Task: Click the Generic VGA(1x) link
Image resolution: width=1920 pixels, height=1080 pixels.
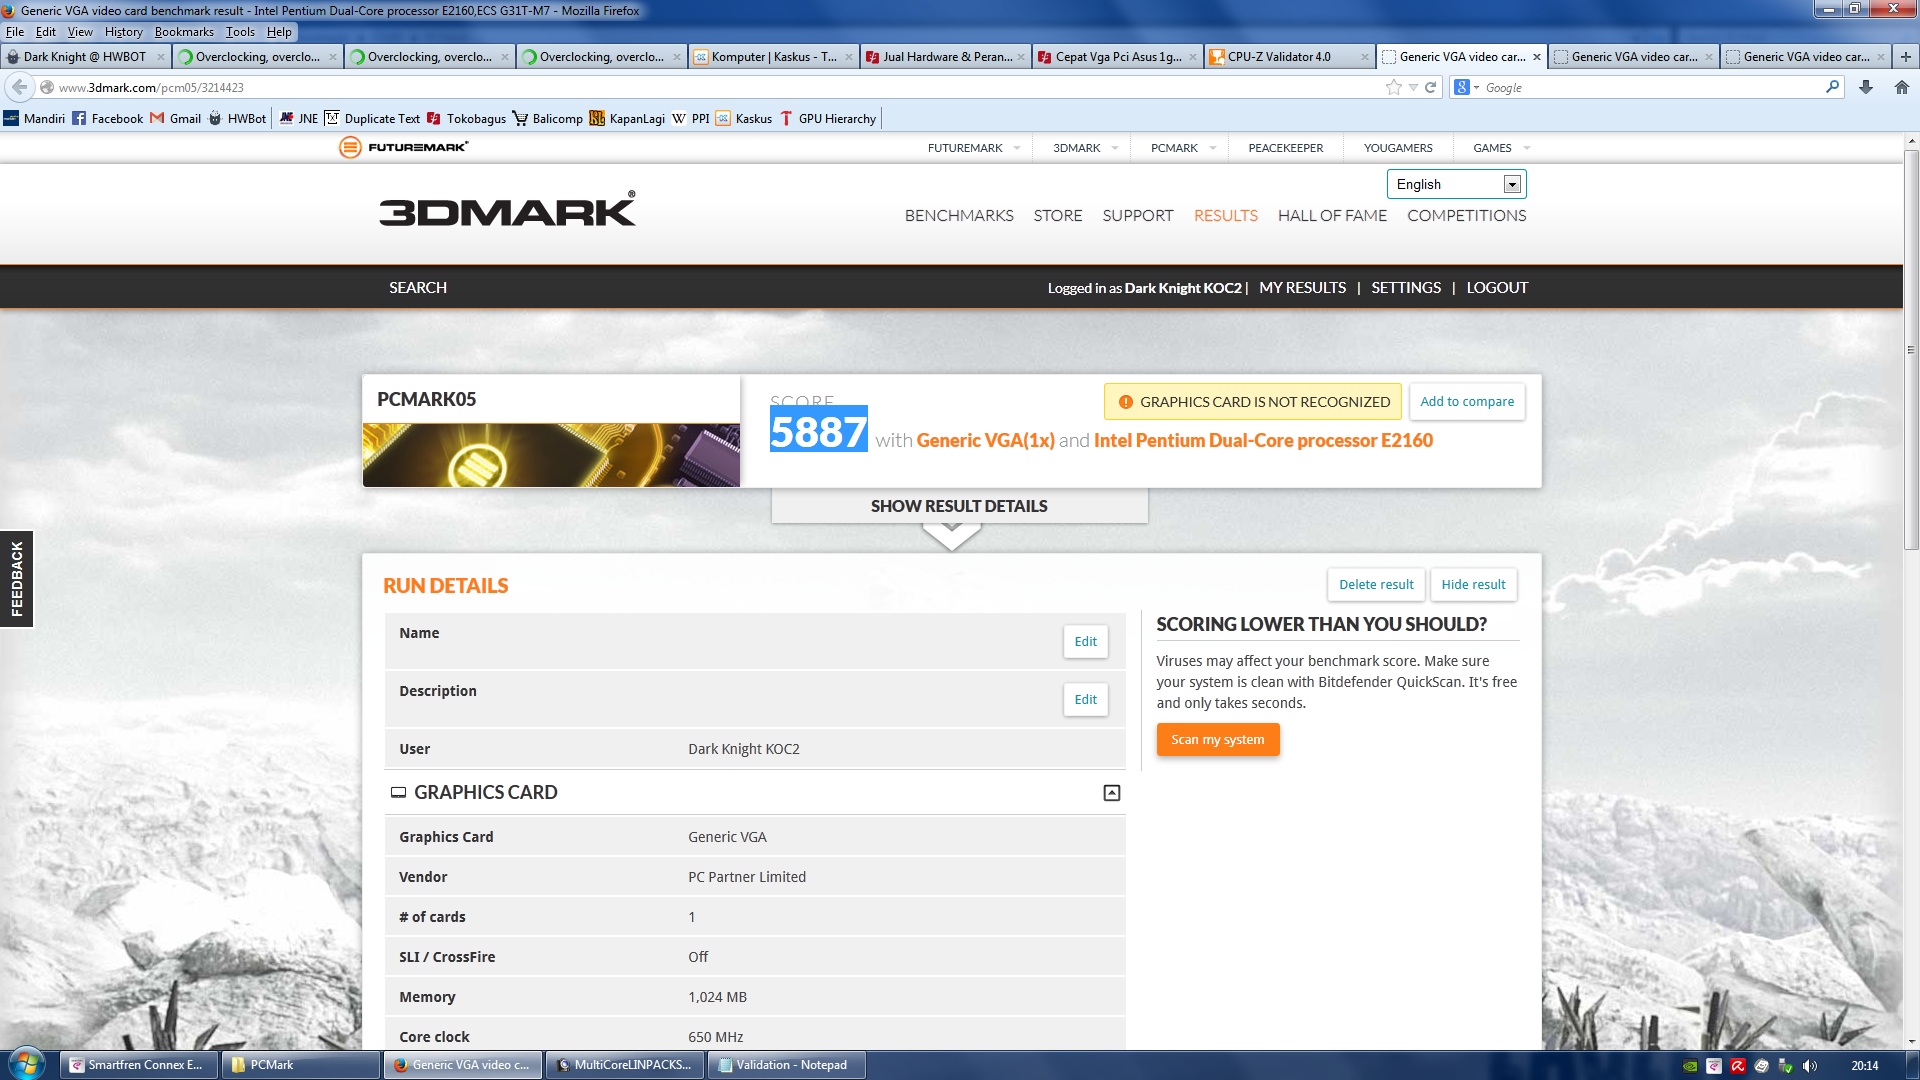Action: [x=985, y=441]
